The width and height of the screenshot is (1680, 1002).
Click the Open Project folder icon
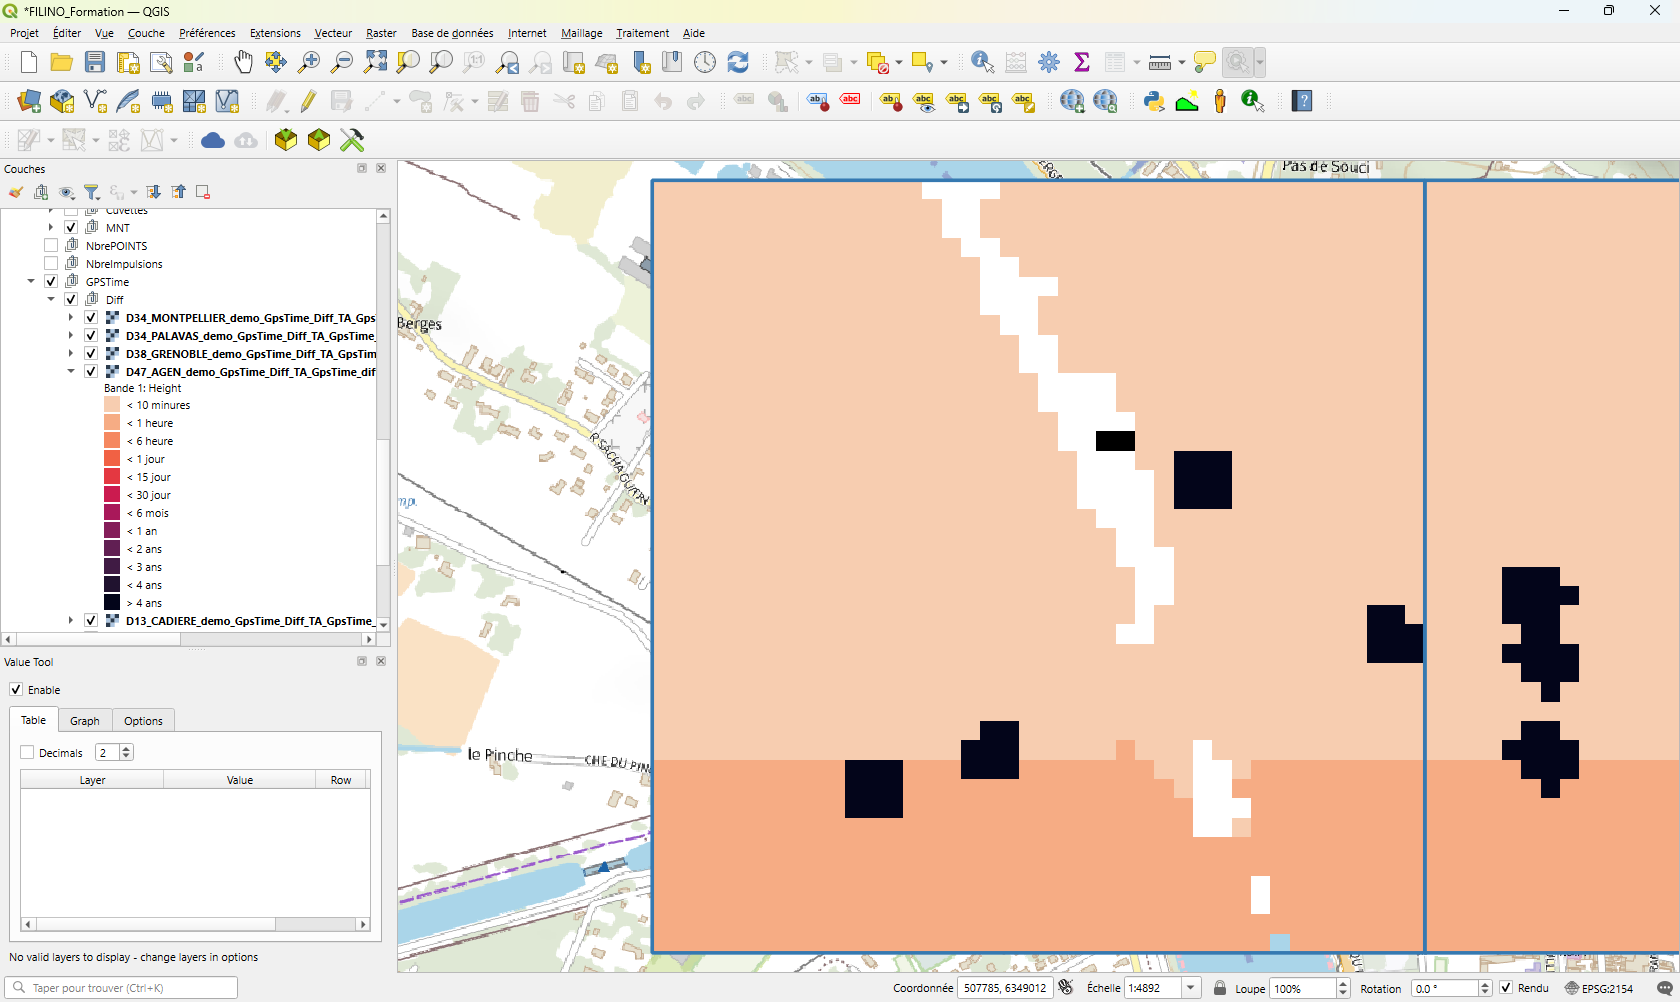[62, 62]
